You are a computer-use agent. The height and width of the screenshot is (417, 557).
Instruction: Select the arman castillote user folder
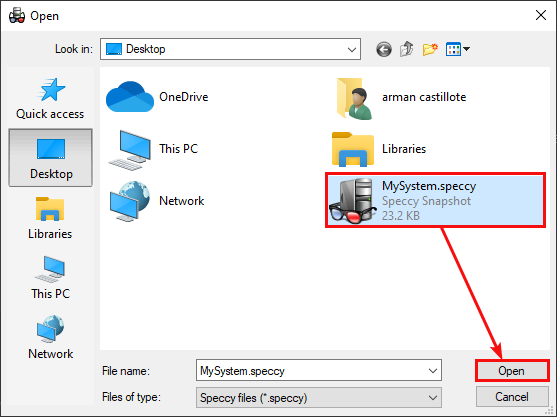(401, 98)
